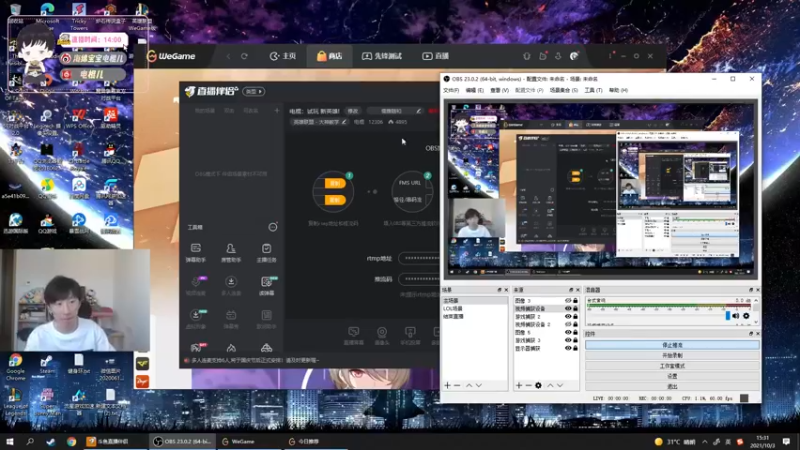Screen dimensions: 800x450
Task: Detach the controls dock panel
Action: coord(751,334)
